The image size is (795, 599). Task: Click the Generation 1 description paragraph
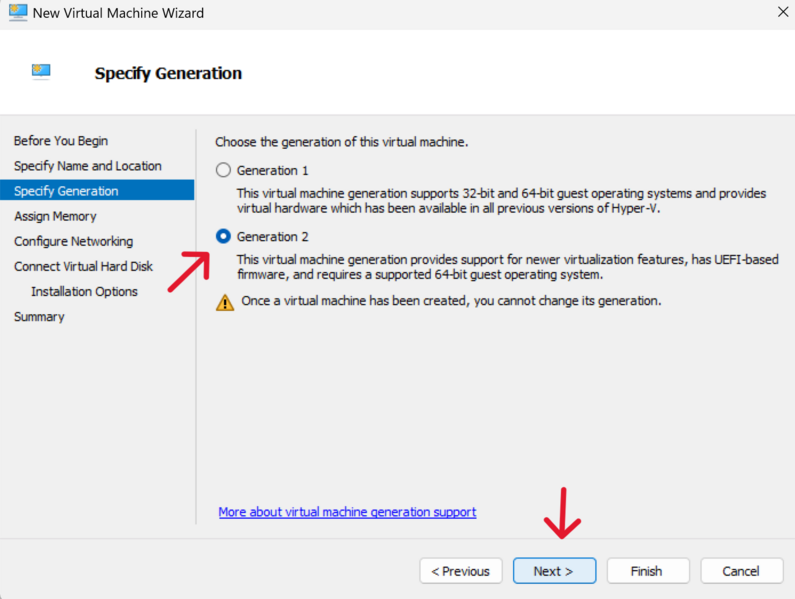point(501,200)
